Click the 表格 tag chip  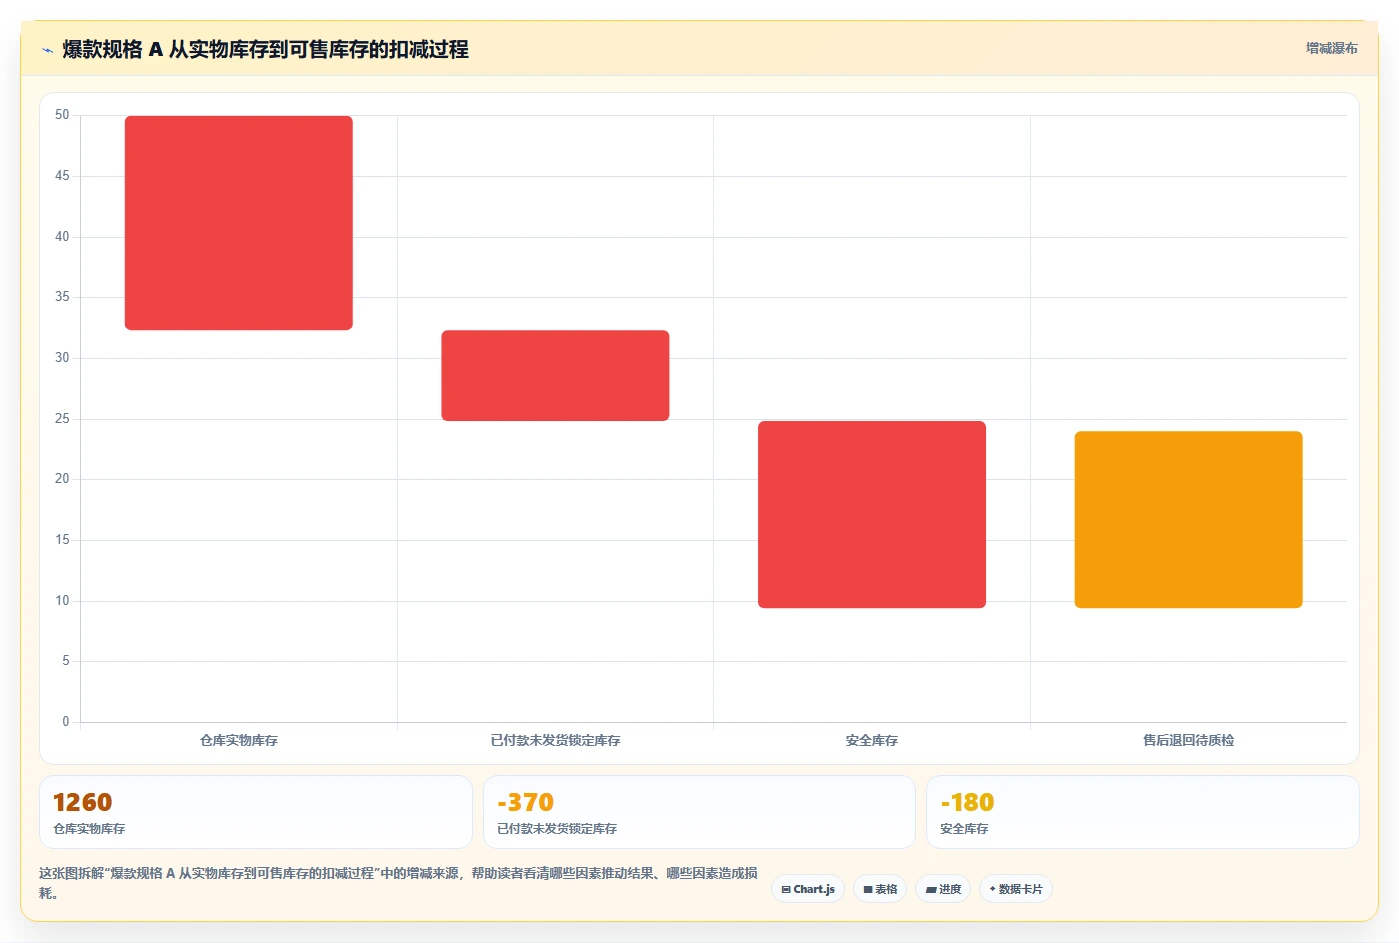tap(880, 889)
